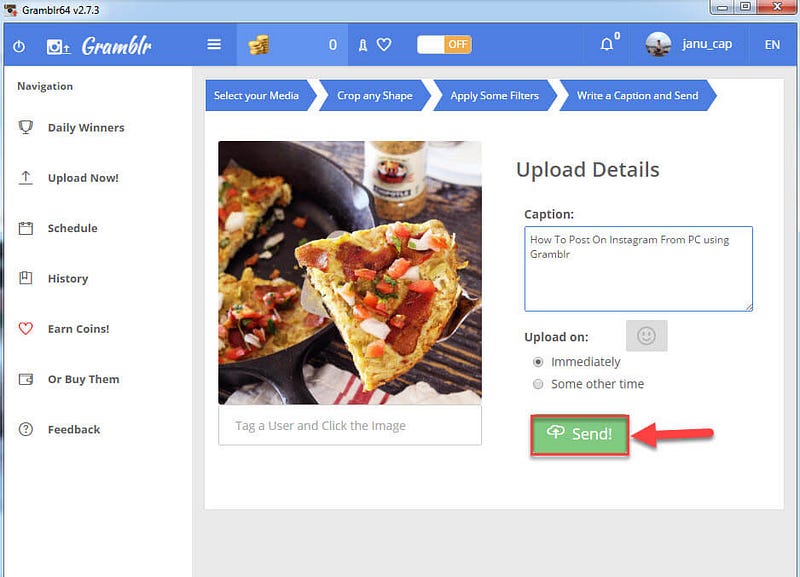
Task: Toggle the OFF switch on
Action: click(444, 45)
